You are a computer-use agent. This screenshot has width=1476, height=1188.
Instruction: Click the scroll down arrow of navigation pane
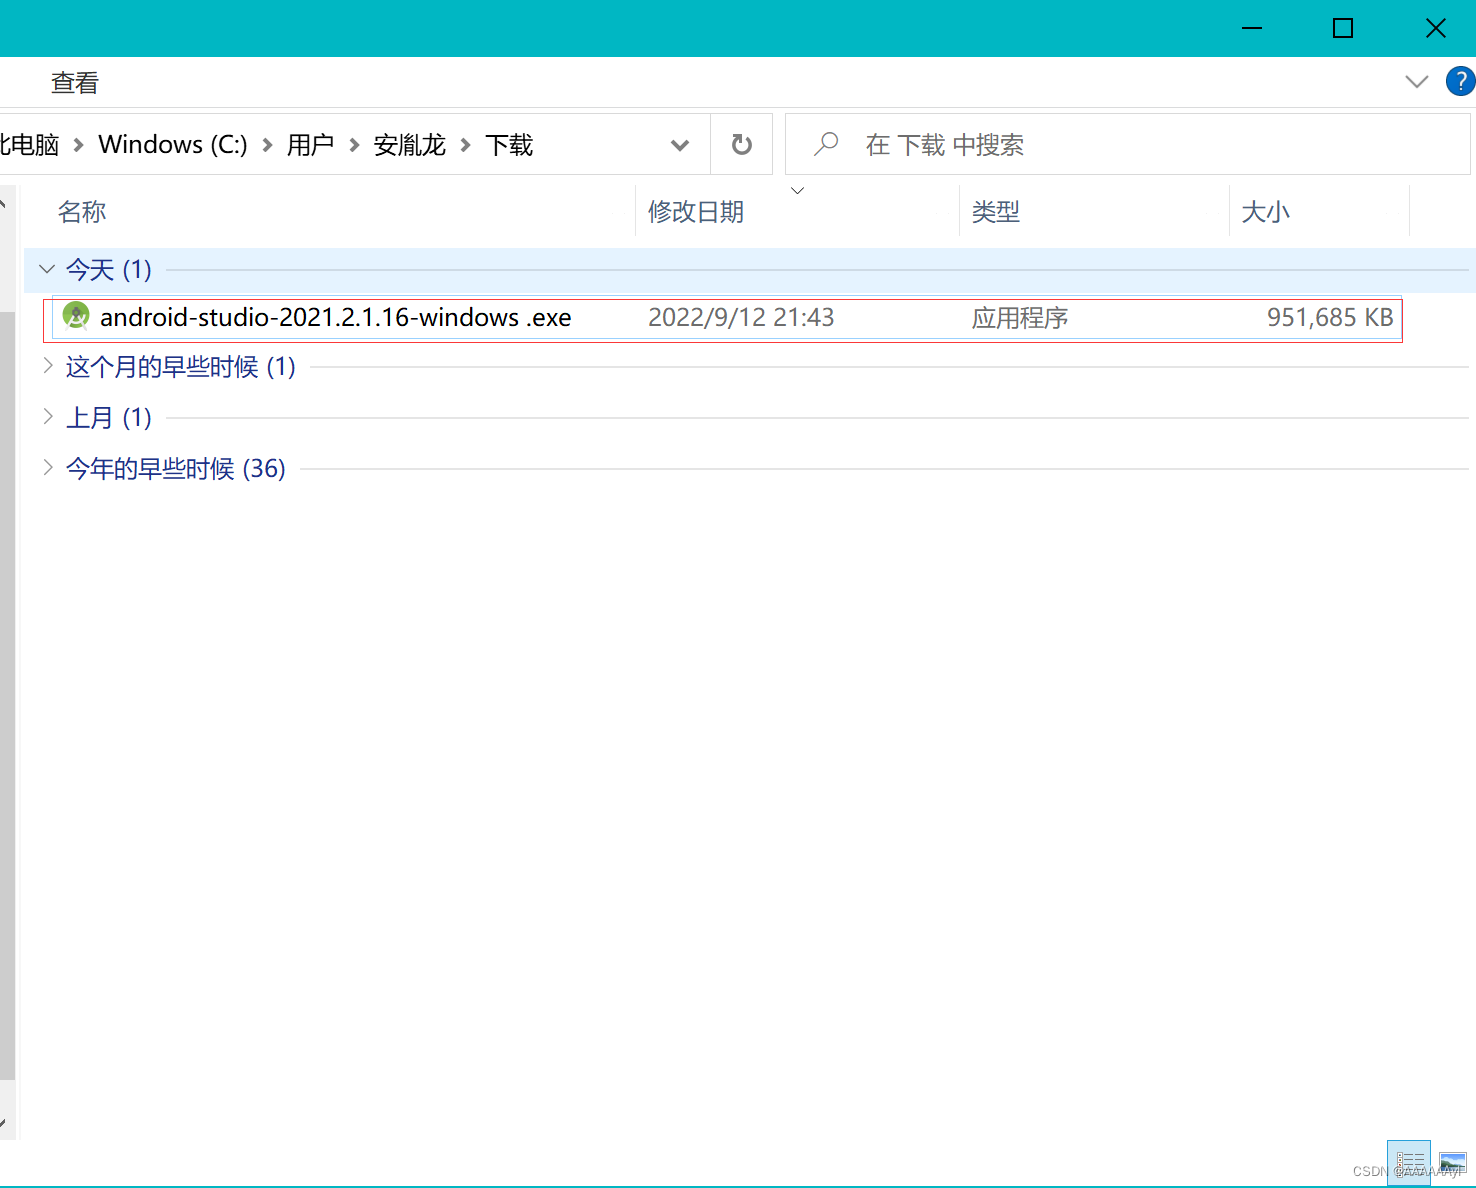[5, 1123]
